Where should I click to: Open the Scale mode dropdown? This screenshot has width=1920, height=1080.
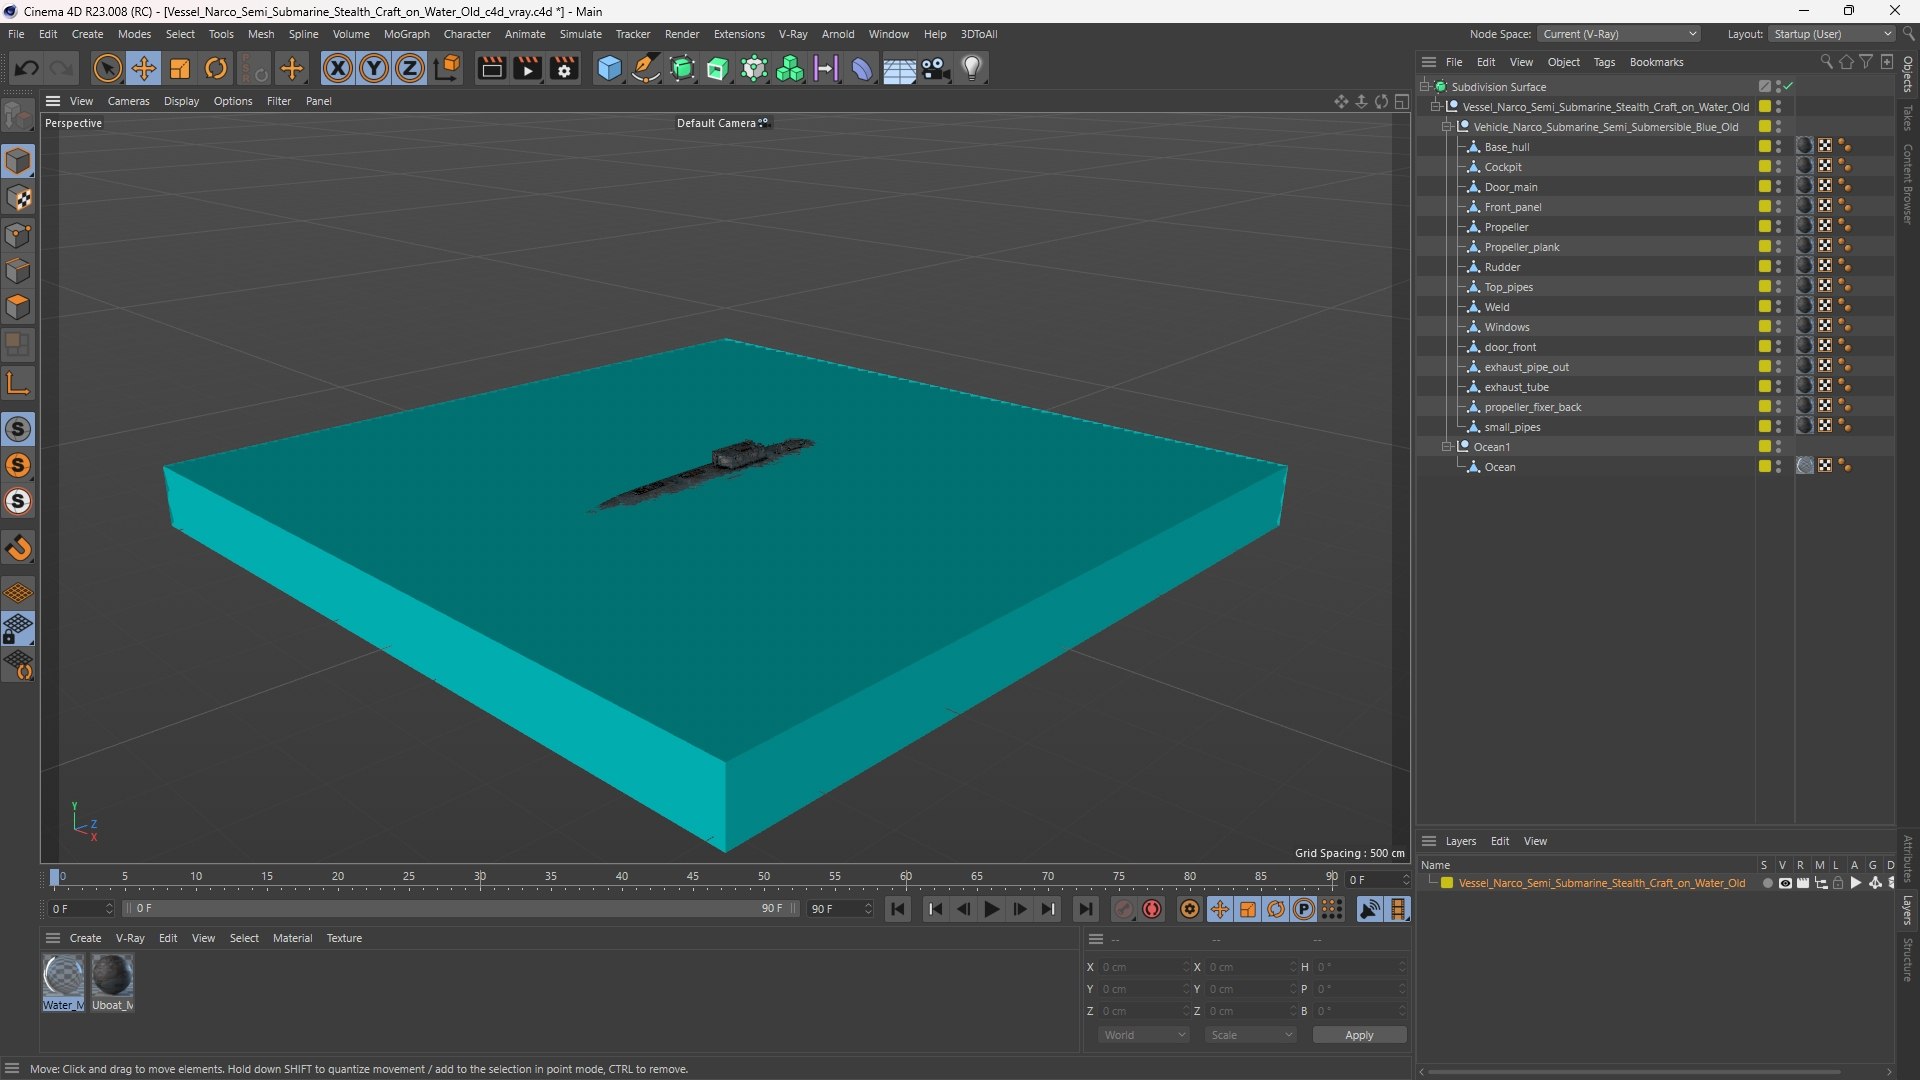1250,1035
